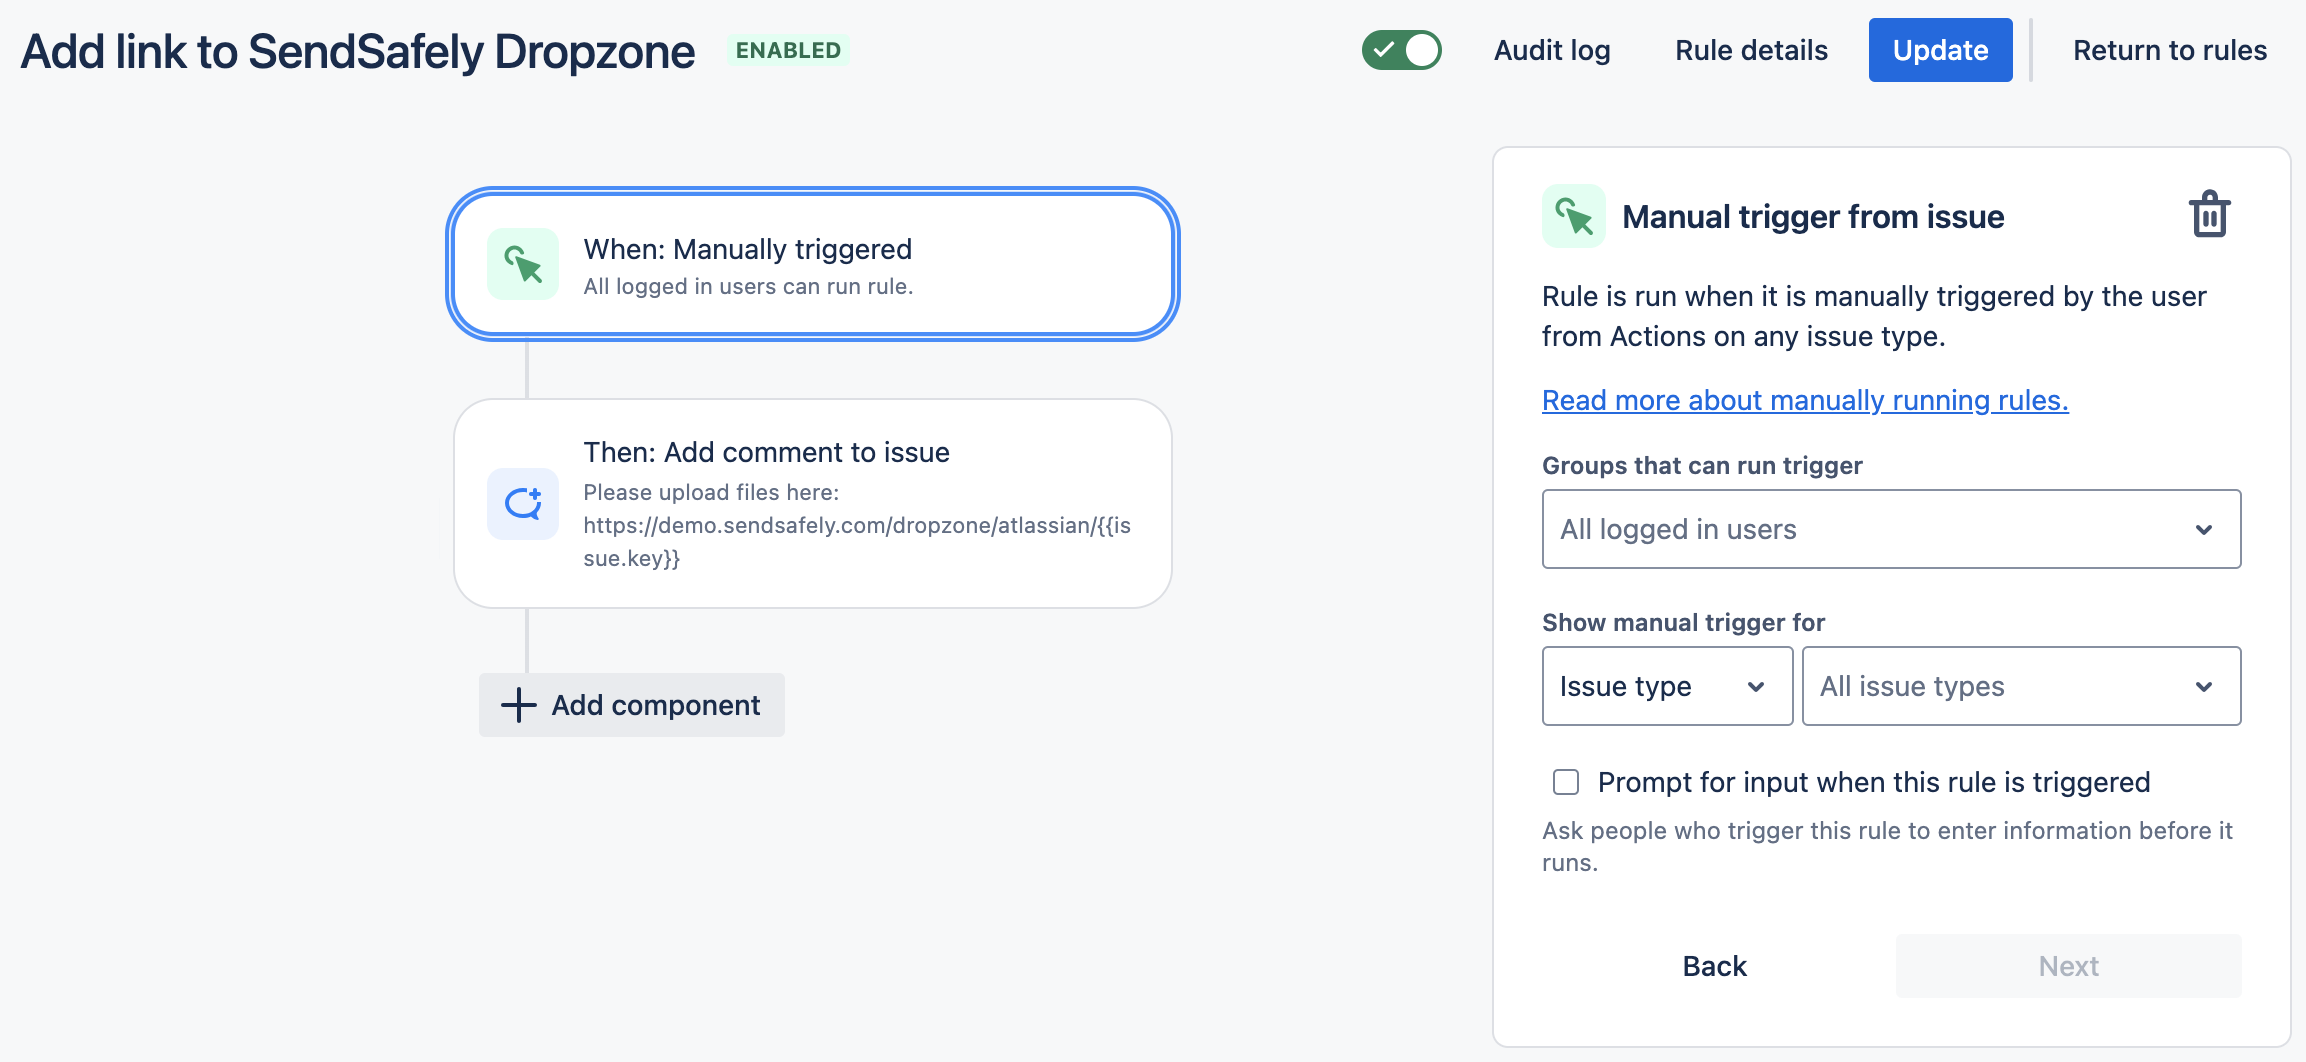This screenshot has height=1062, width=2306.
Task: Click Return to rules
Action: 2170,50
